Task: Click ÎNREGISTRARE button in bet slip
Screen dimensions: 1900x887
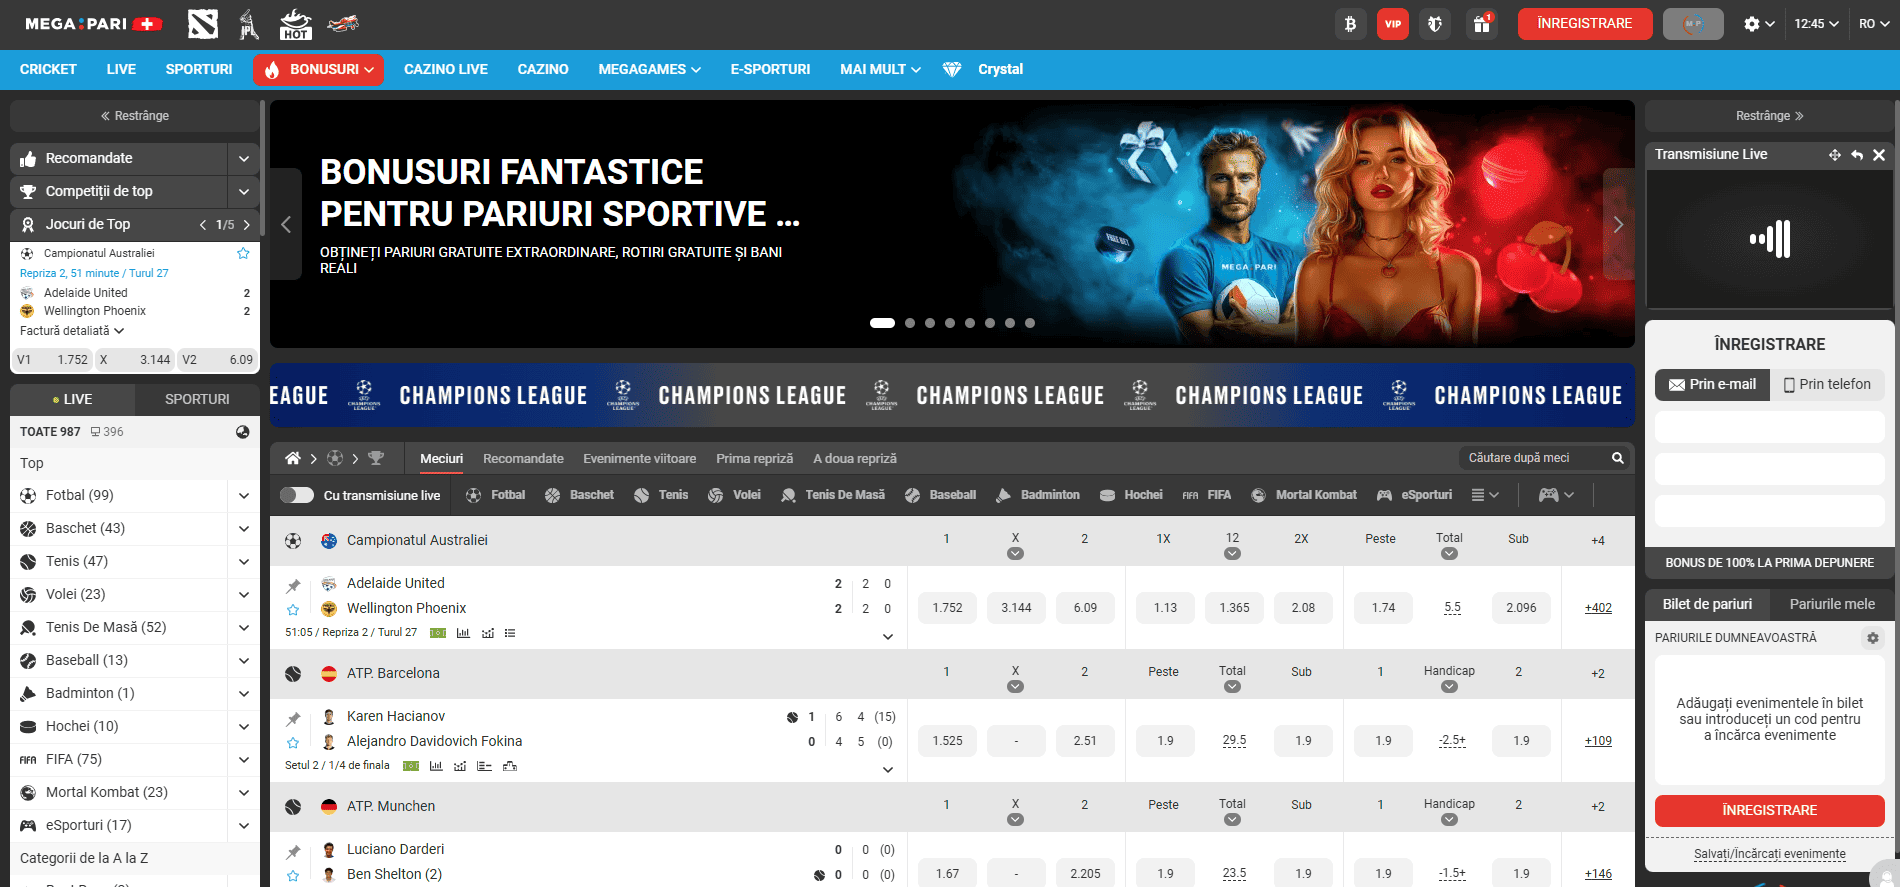Action: (1770, 810)
